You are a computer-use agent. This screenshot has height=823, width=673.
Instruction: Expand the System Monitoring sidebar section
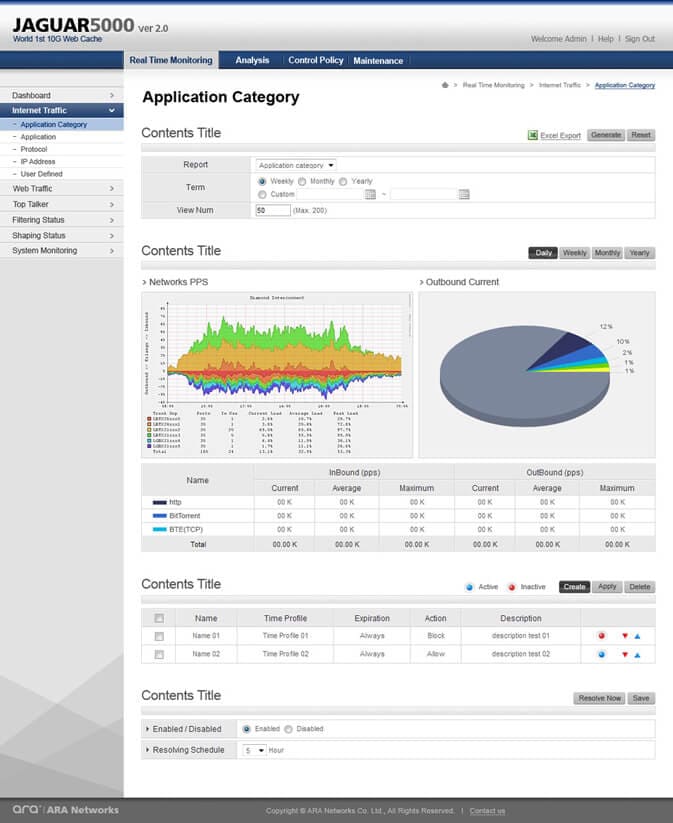point(62,251)
